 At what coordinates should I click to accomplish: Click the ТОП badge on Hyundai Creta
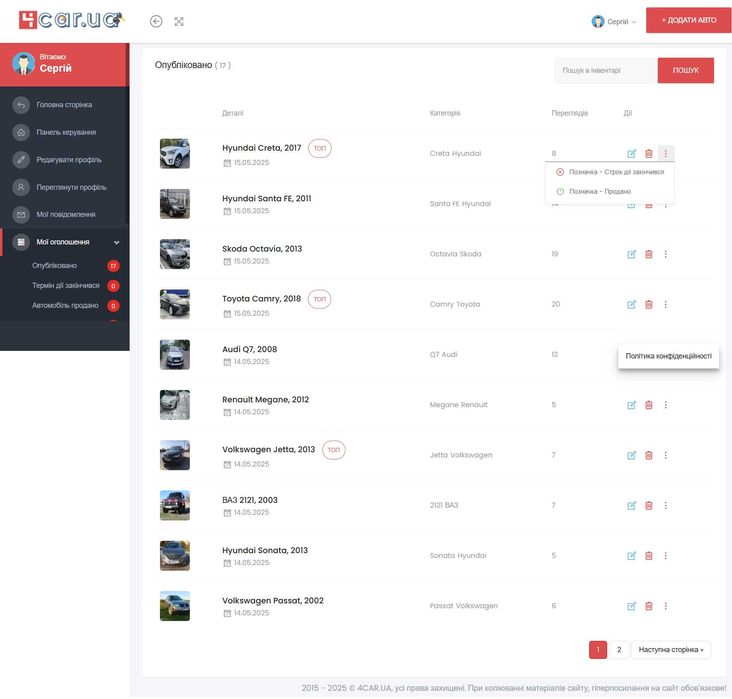[x=320, y=148]
